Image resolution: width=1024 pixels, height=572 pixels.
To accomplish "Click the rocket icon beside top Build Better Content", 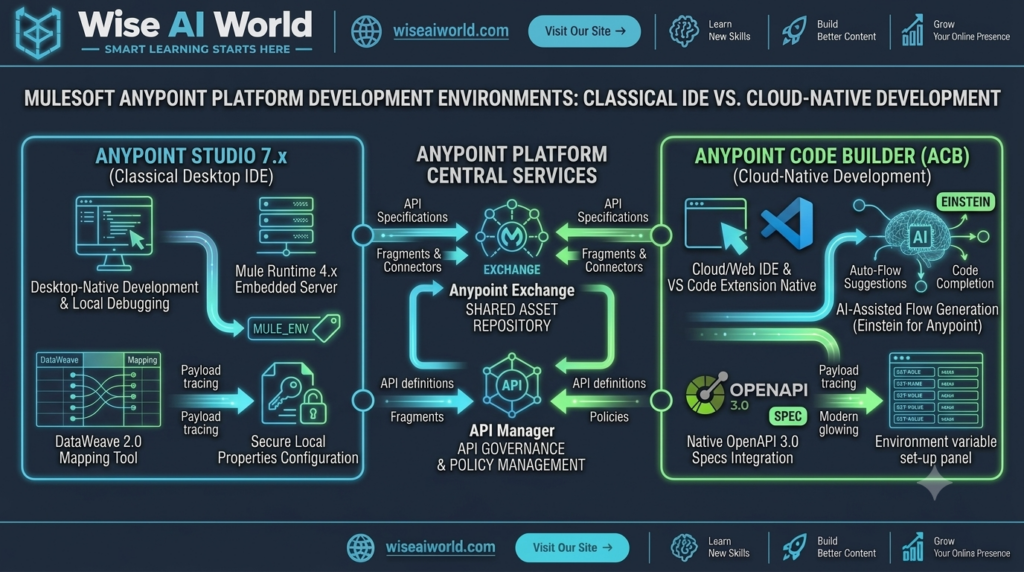I will pyautogui.click(x=793, y=31).
